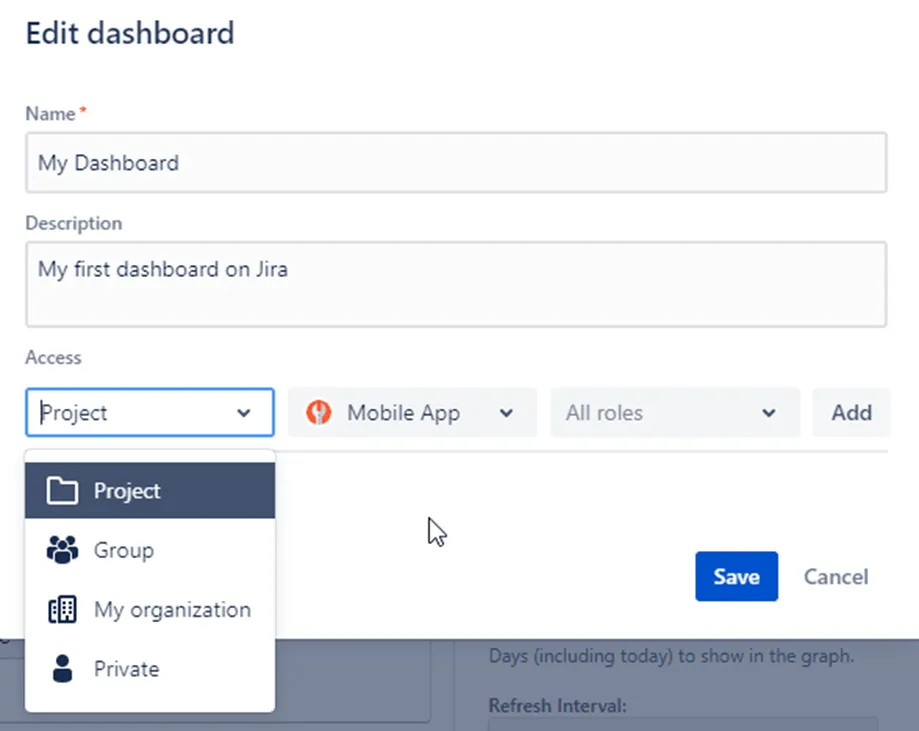Viewport: 919px width, 731px height.
Task: Click the Mobile App project avatar icon
Action: click(319, 413)
